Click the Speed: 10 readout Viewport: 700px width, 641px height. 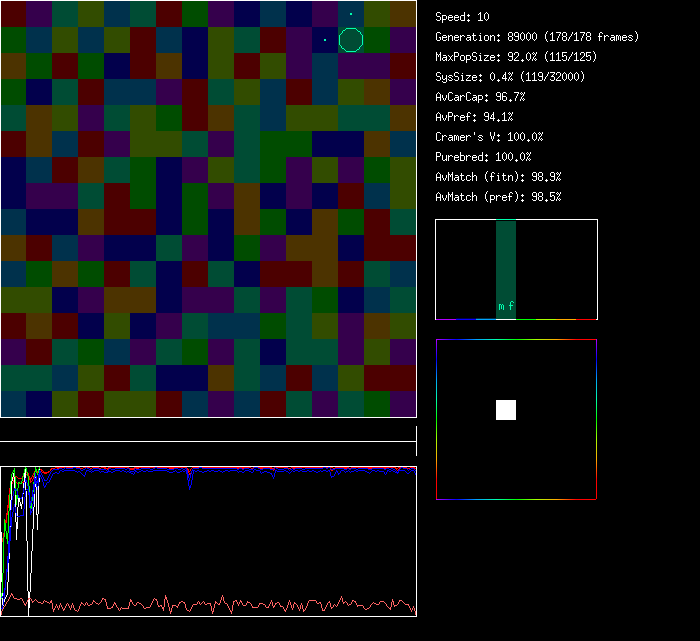(463, 17)
